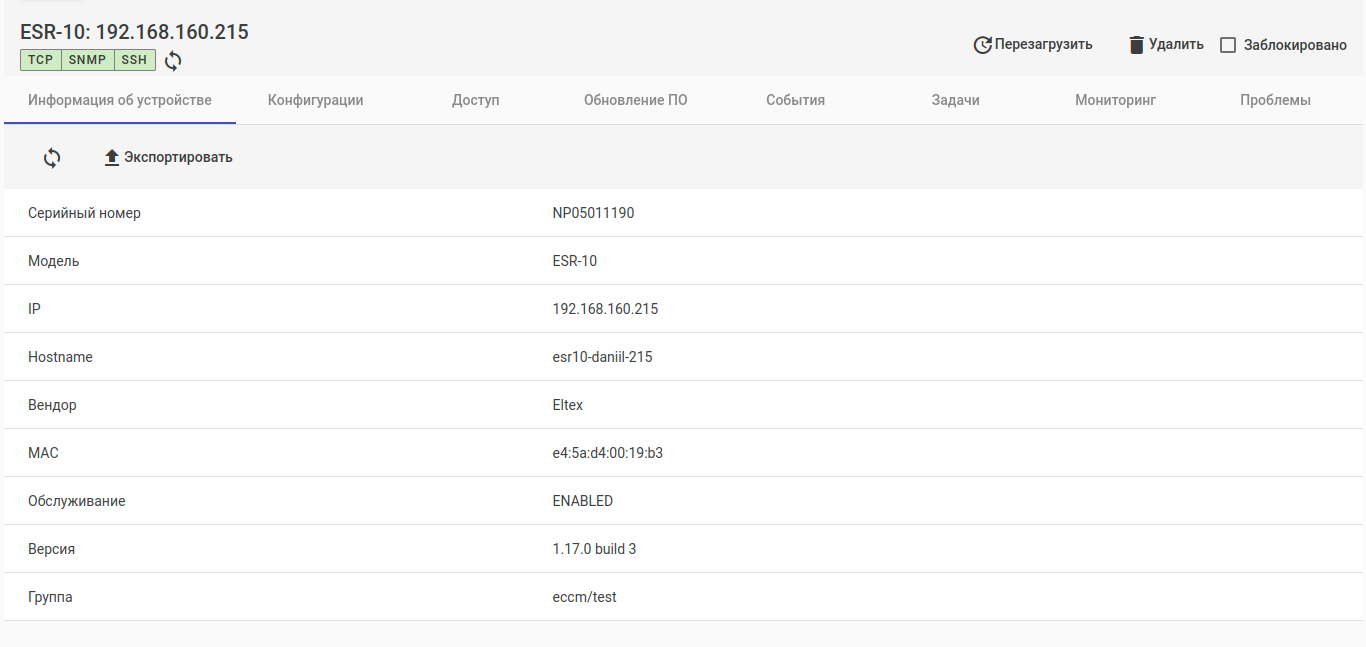
Task: Click the Перезагрузить reboot icon
Action: 982,45
